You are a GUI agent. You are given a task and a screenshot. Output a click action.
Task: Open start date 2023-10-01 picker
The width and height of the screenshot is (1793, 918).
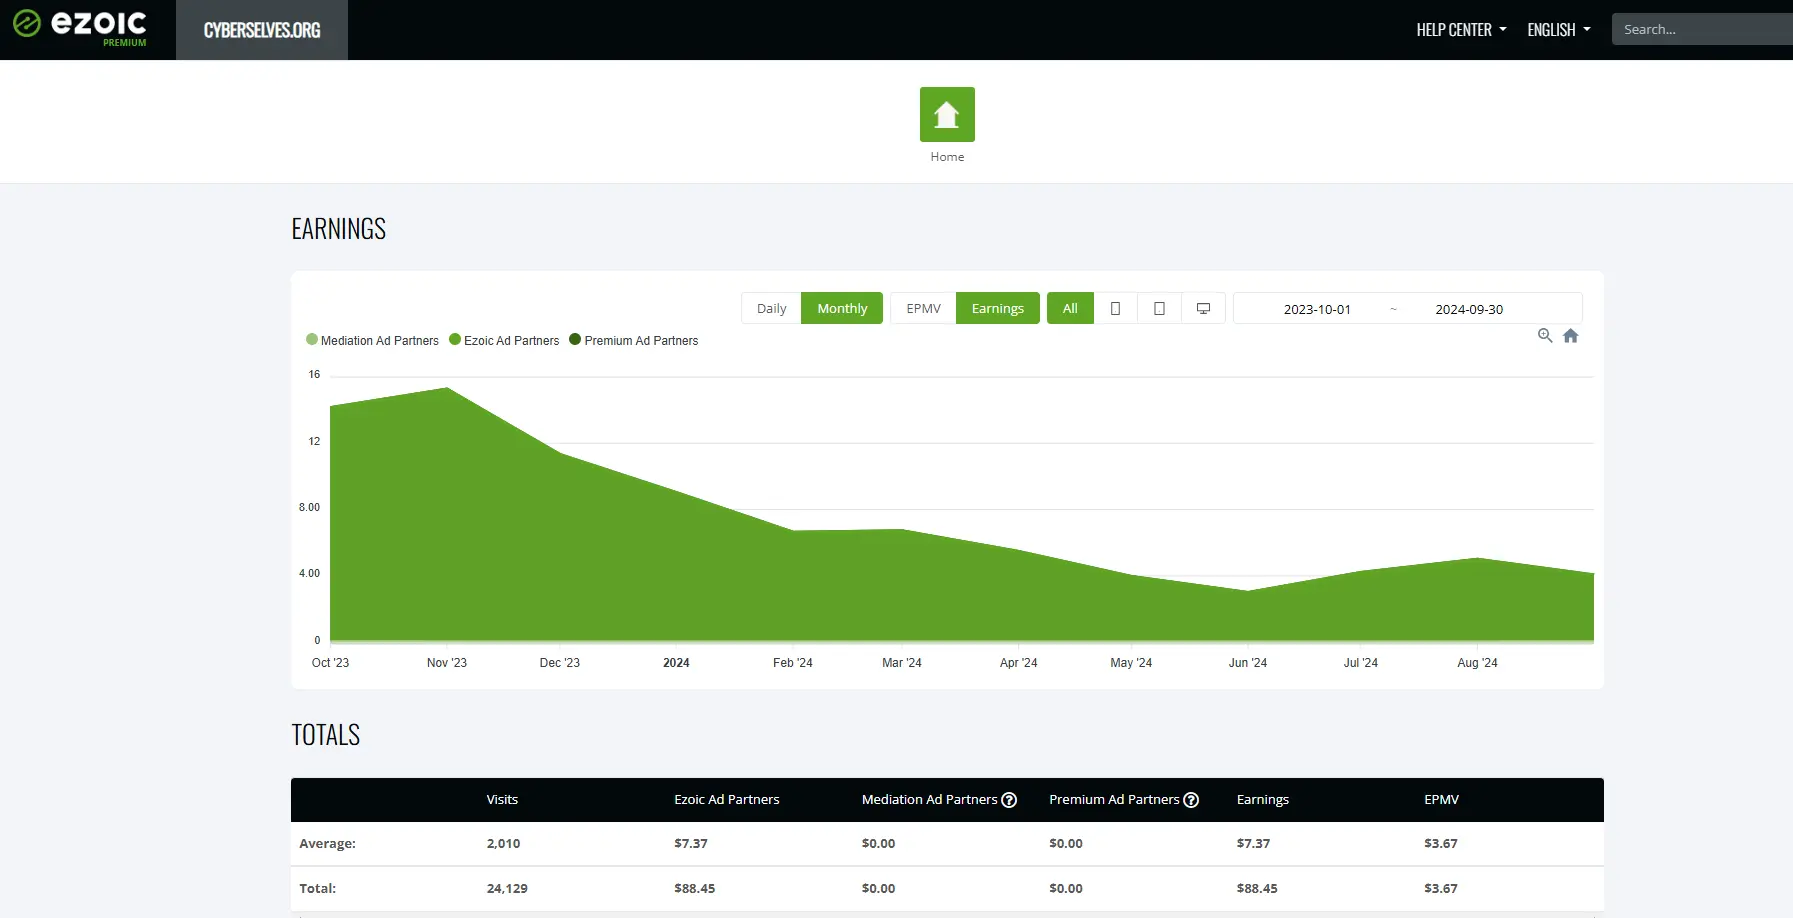1317,309
